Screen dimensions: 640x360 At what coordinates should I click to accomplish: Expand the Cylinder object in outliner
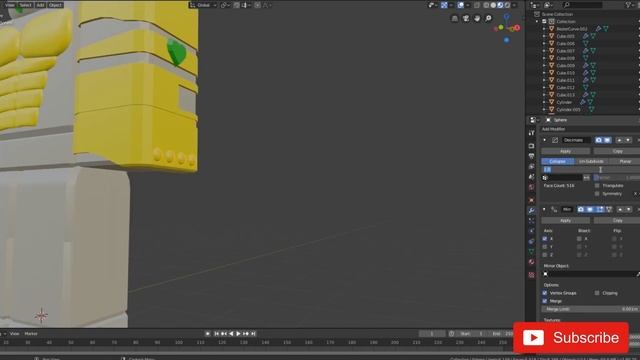(x=544, y=102)
